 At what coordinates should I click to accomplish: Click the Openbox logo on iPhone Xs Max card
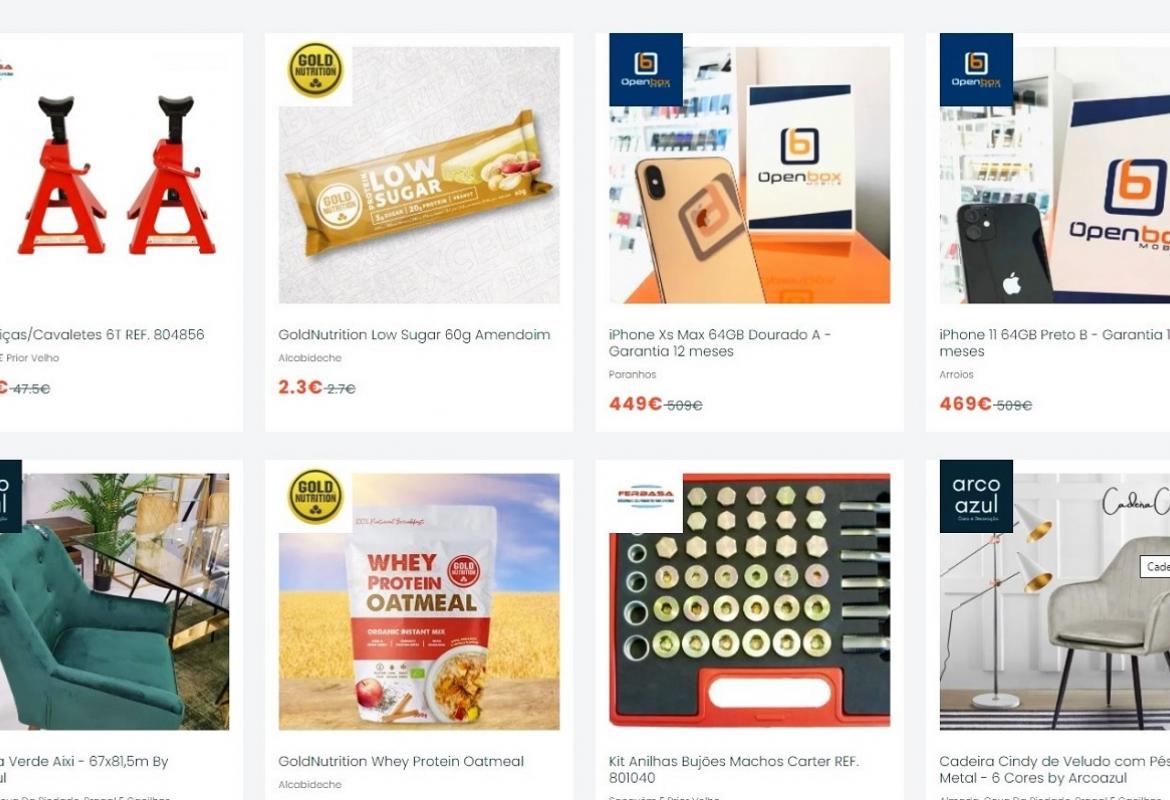click(645, 69)
